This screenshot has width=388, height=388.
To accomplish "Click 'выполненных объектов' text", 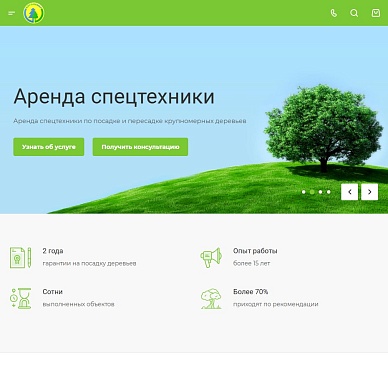I will click(x=79, y=304).
